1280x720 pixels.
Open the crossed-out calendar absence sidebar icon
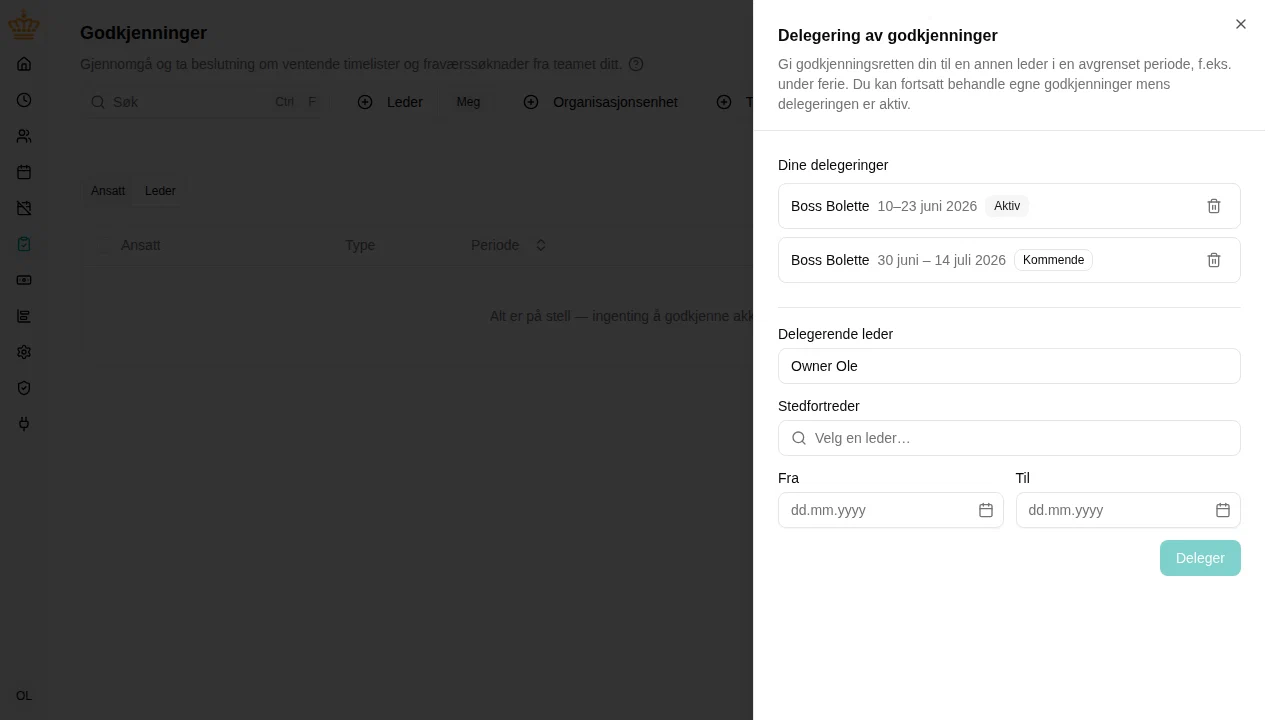tap(24, 208)
